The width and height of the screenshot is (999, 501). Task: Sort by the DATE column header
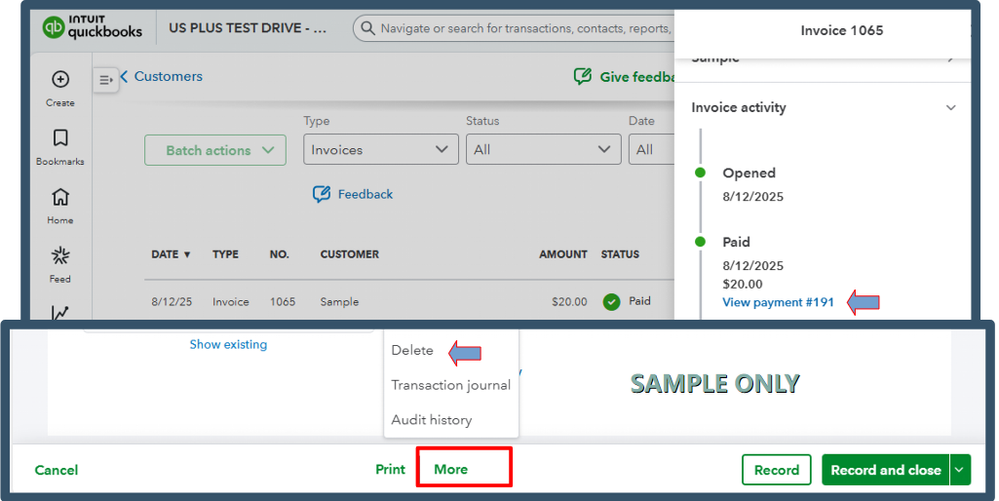[x=171, y=254]
